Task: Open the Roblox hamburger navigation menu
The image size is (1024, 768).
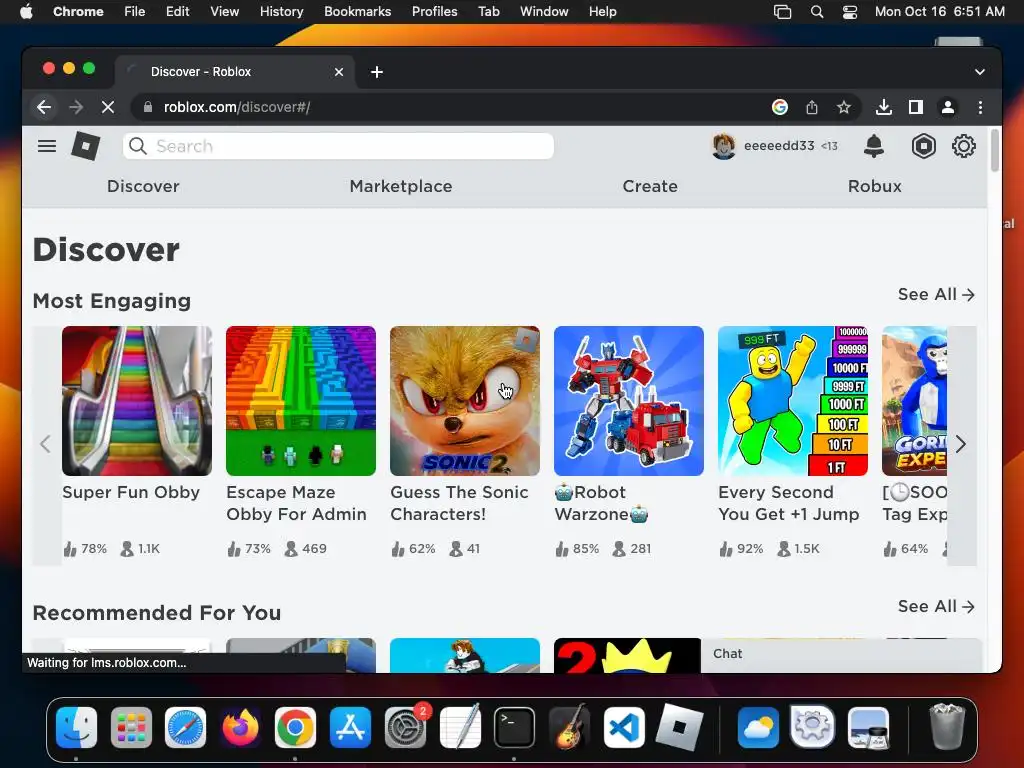Action: click(x=46, y=146)
